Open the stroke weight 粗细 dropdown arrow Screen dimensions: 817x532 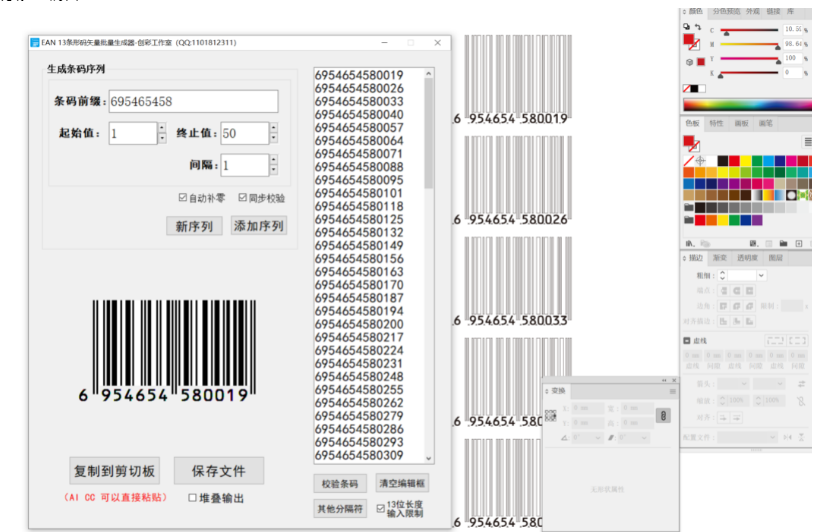761,275
